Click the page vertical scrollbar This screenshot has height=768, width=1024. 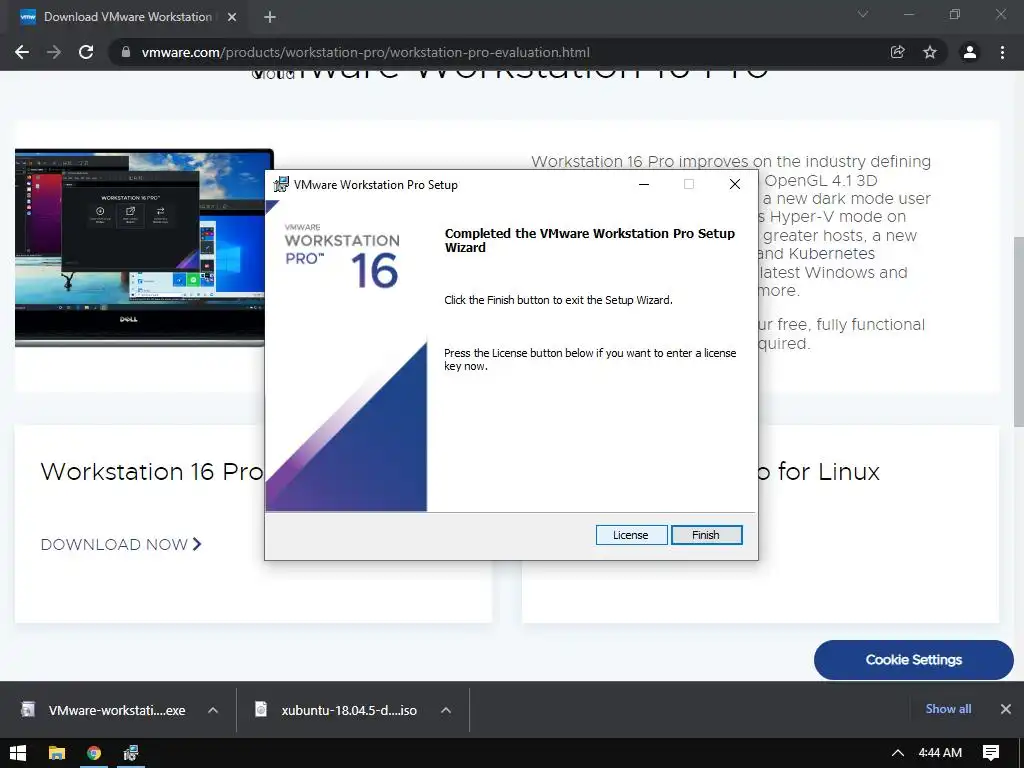click(x=1019, y=331)
